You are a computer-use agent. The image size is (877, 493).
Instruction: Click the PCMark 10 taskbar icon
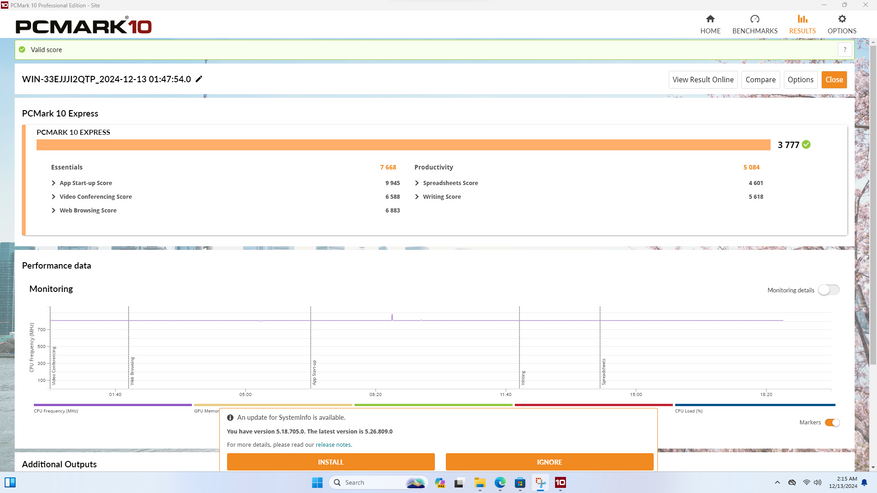560,483
